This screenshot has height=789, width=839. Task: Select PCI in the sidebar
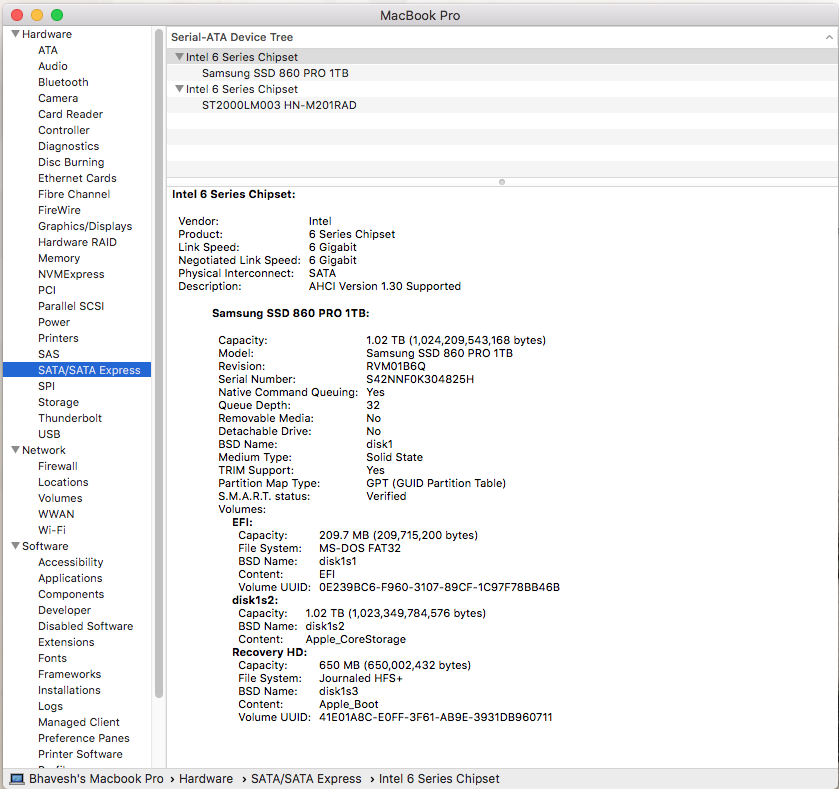tap(47, 290)
